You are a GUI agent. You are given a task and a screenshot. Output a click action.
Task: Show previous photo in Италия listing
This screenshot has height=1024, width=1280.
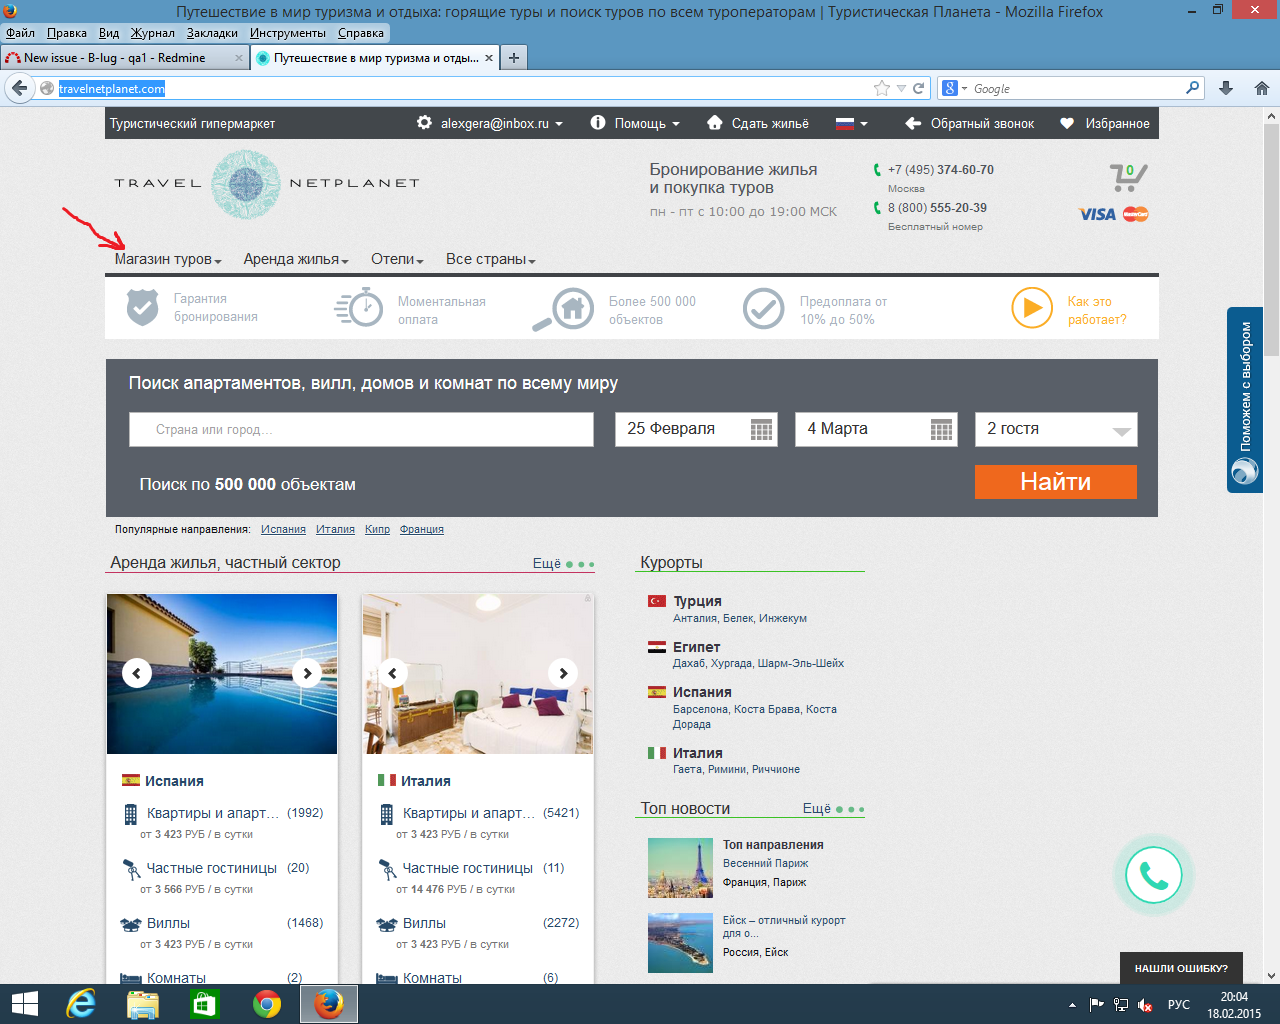pos(393,673)
